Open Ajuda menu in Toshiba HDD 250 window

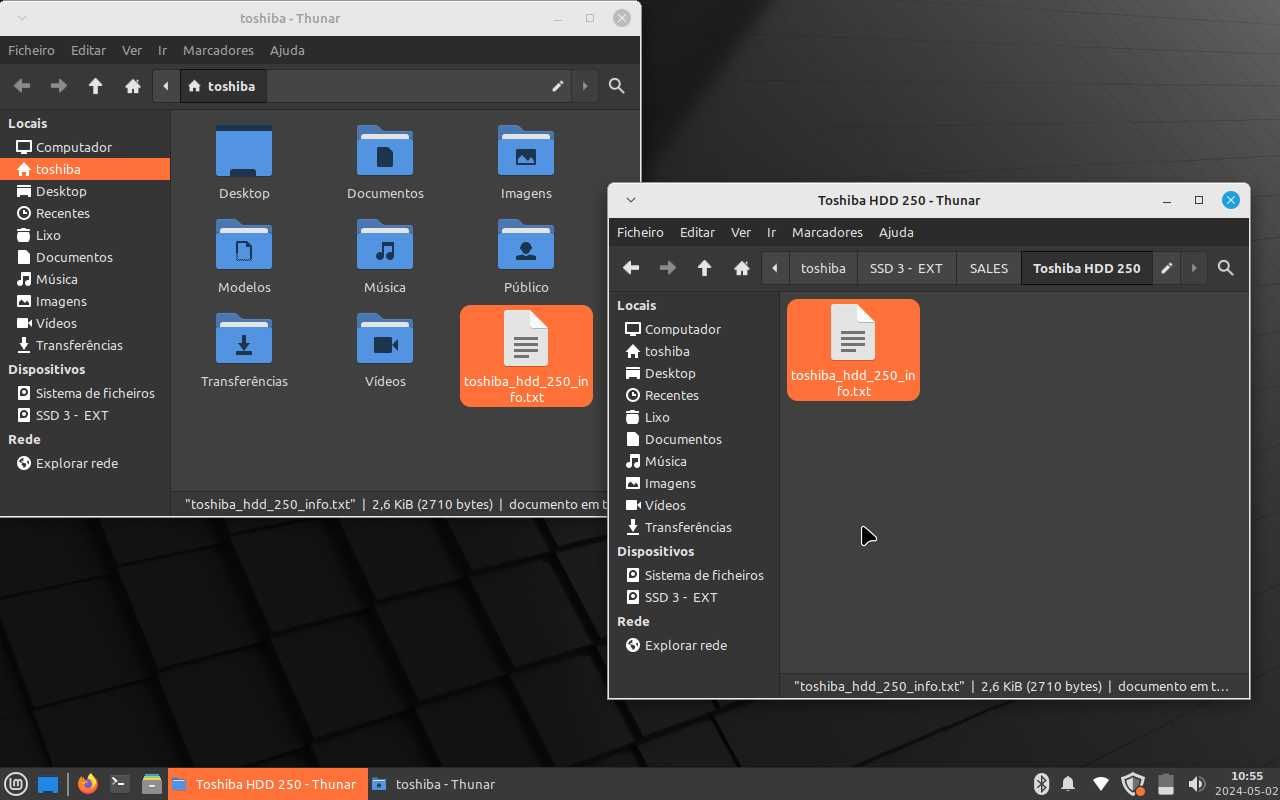pyautogui.click(x=896, y=232)
